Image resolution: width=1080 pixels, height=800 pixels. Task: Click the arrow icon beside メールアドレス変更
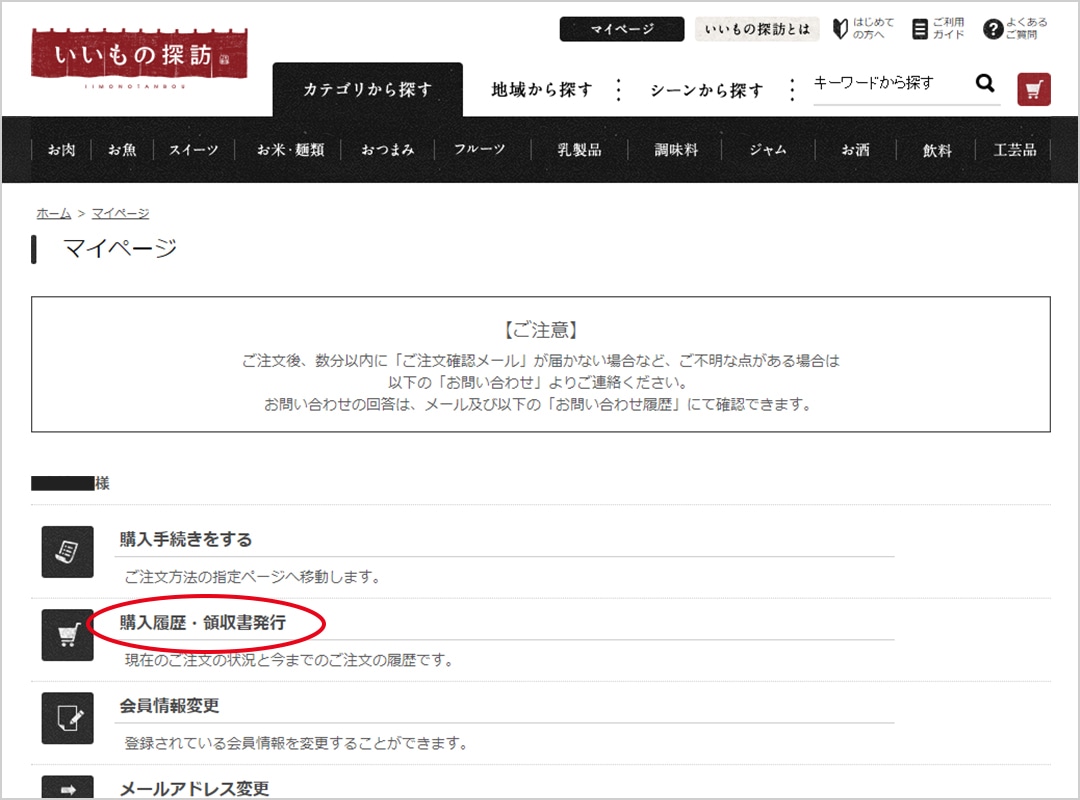coord(67,788)
